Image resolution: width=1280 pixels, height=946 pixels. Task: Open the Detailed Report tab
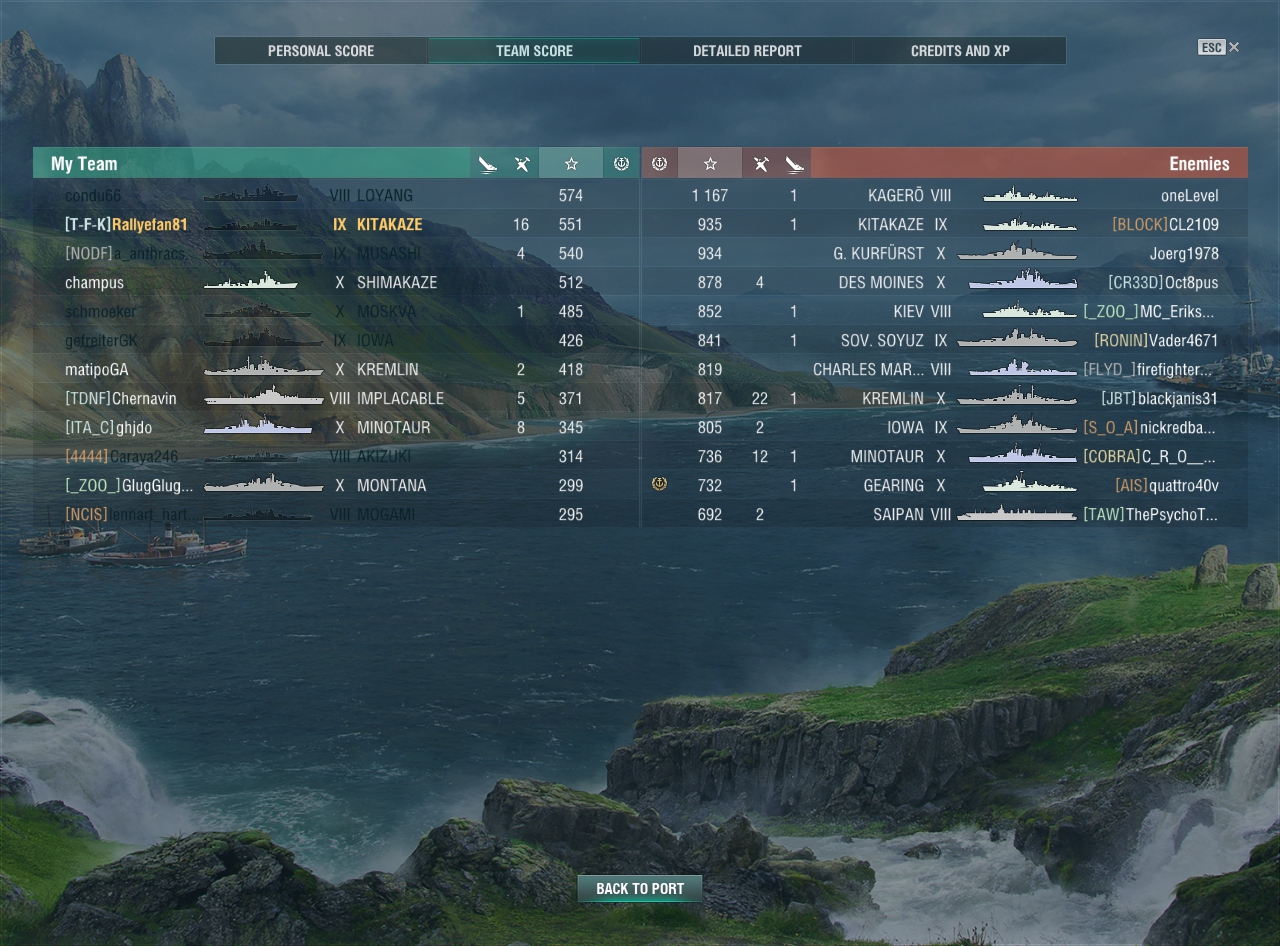[x=747, y=51]
